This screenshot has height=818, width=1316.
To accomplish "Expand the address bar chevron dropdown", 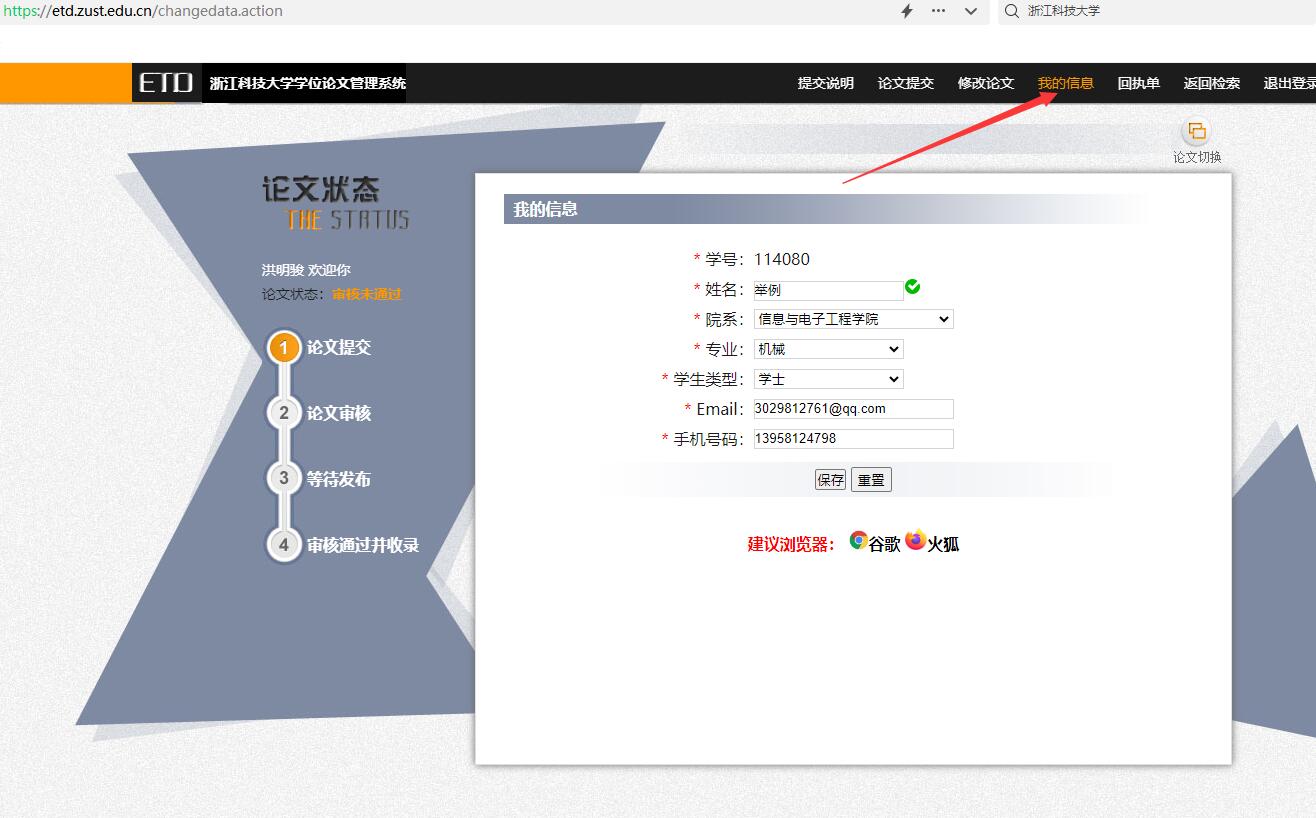I will (970, 11).
